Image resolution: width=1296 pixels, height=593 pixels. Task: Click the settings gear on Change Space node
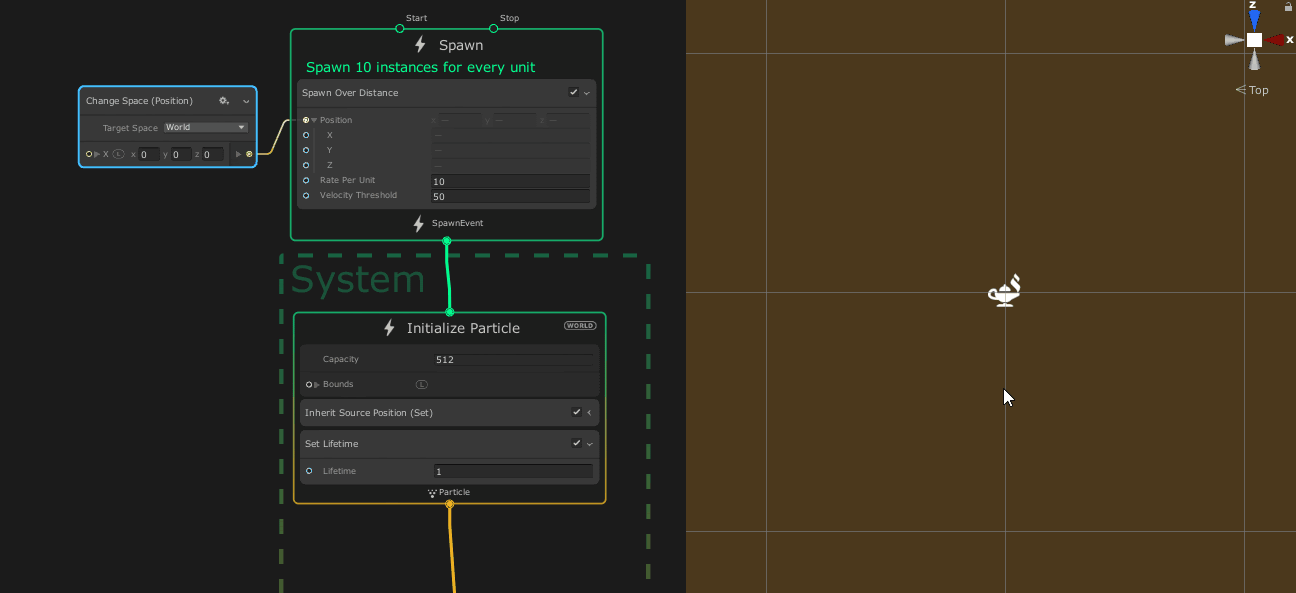[224, 101]
